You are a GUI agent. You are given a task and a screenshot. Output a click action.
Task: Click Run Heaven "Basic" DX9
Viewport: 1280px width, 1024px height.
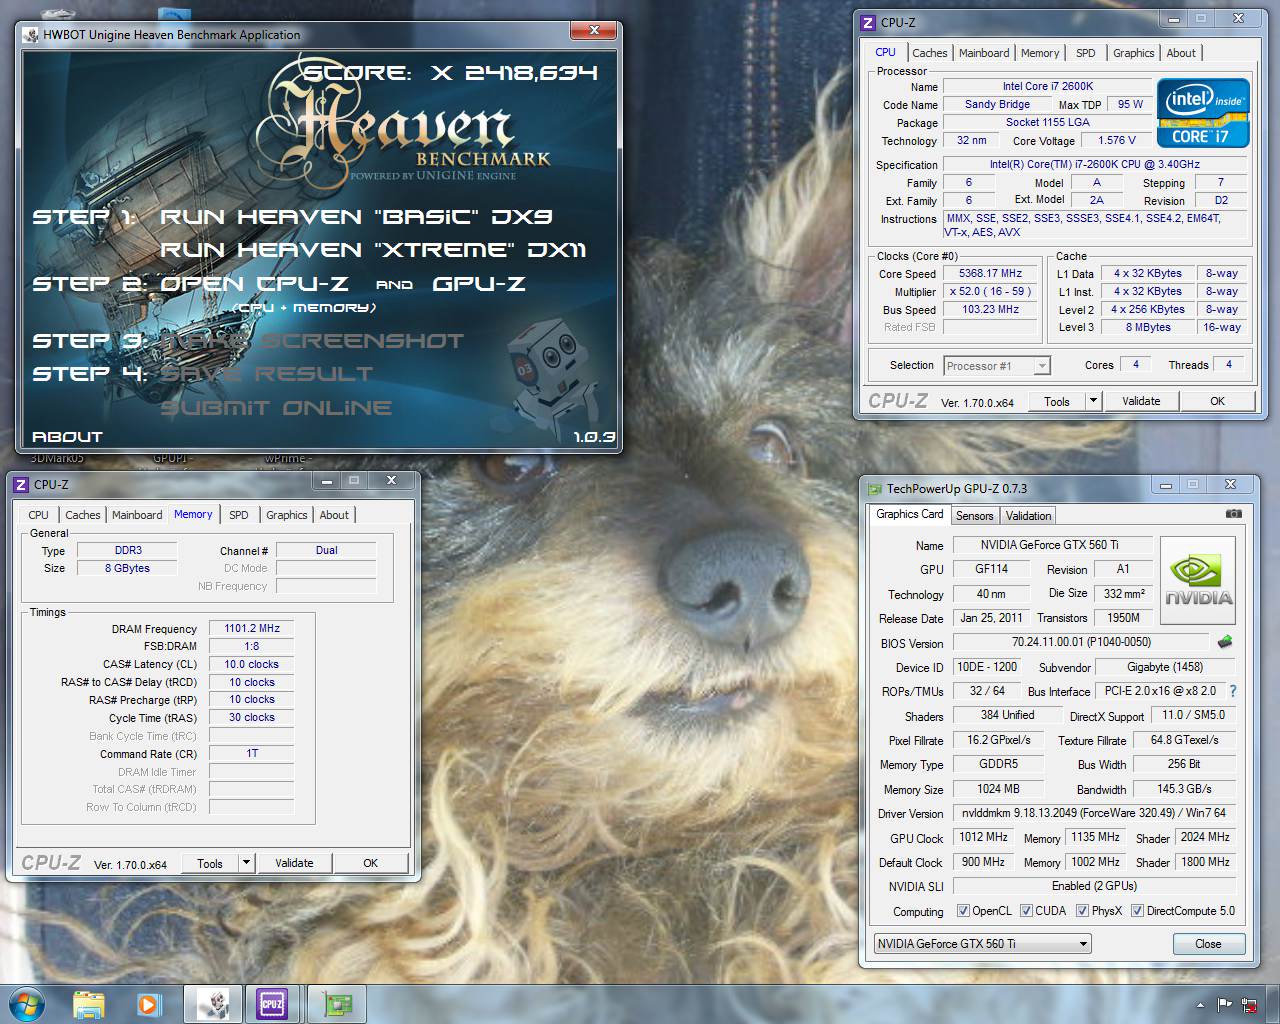[x=356, y=216]
